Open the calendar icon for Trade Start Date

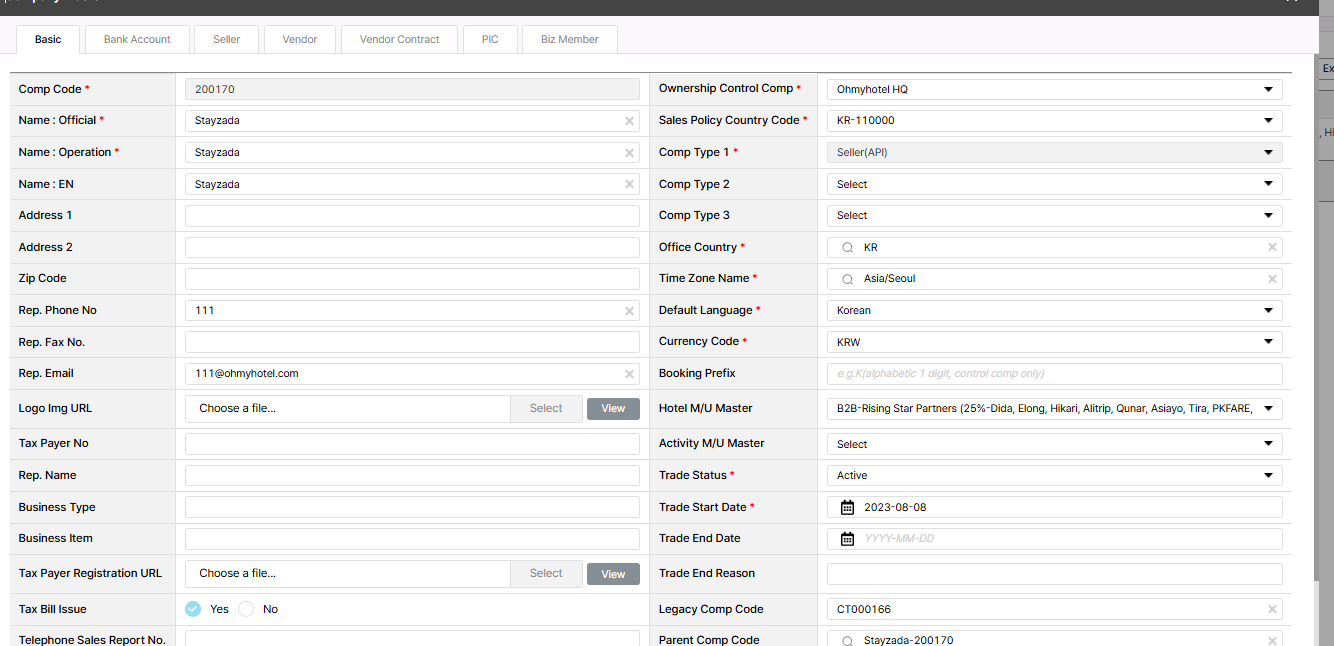pyautogui.click(x=847, y=507)
